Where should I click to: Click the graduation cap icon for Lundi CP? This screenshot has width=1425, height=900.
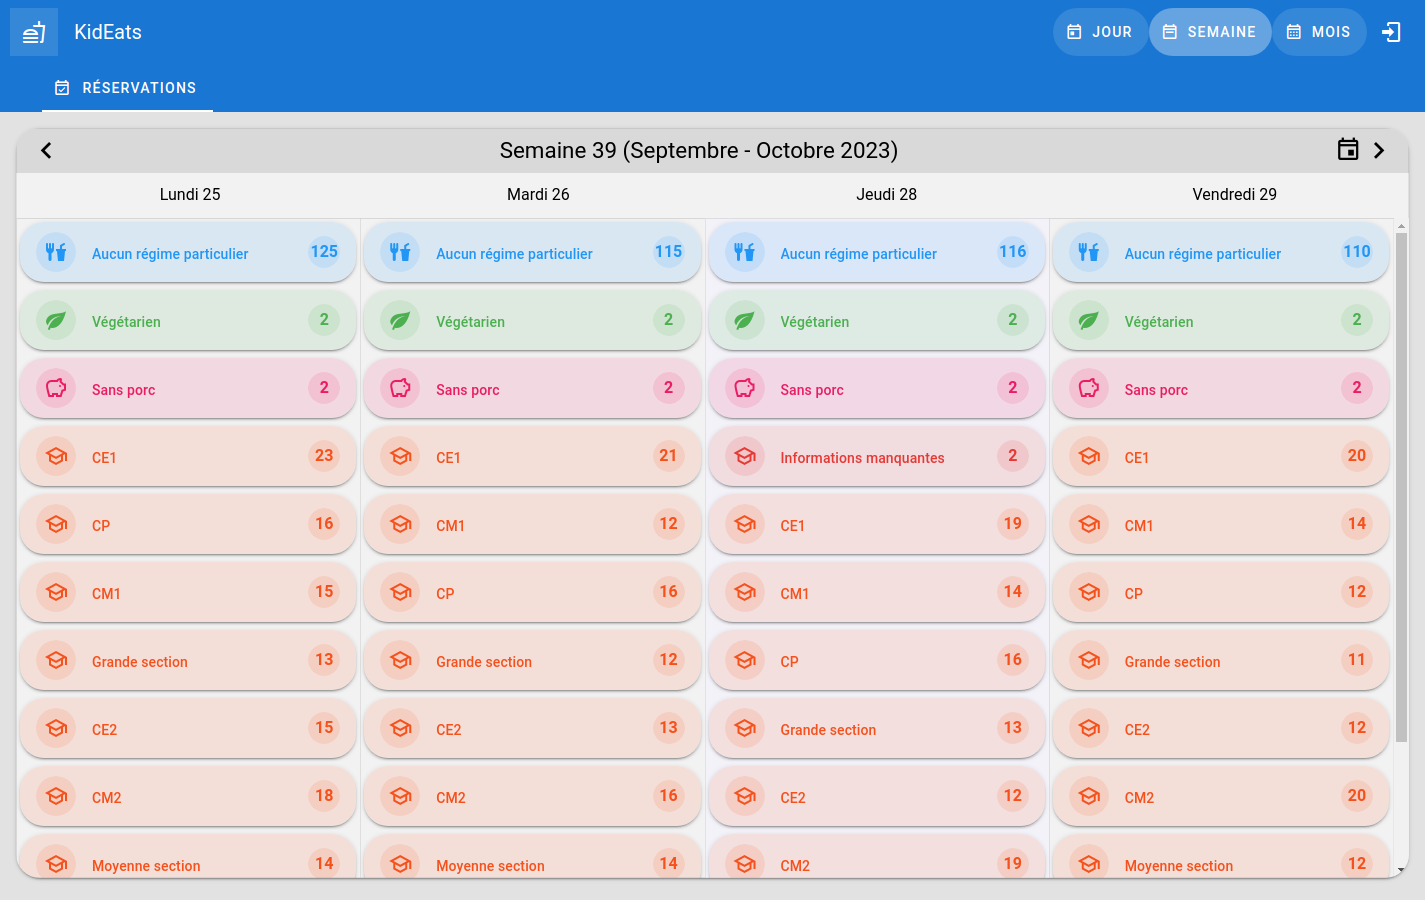click(56, 524)
